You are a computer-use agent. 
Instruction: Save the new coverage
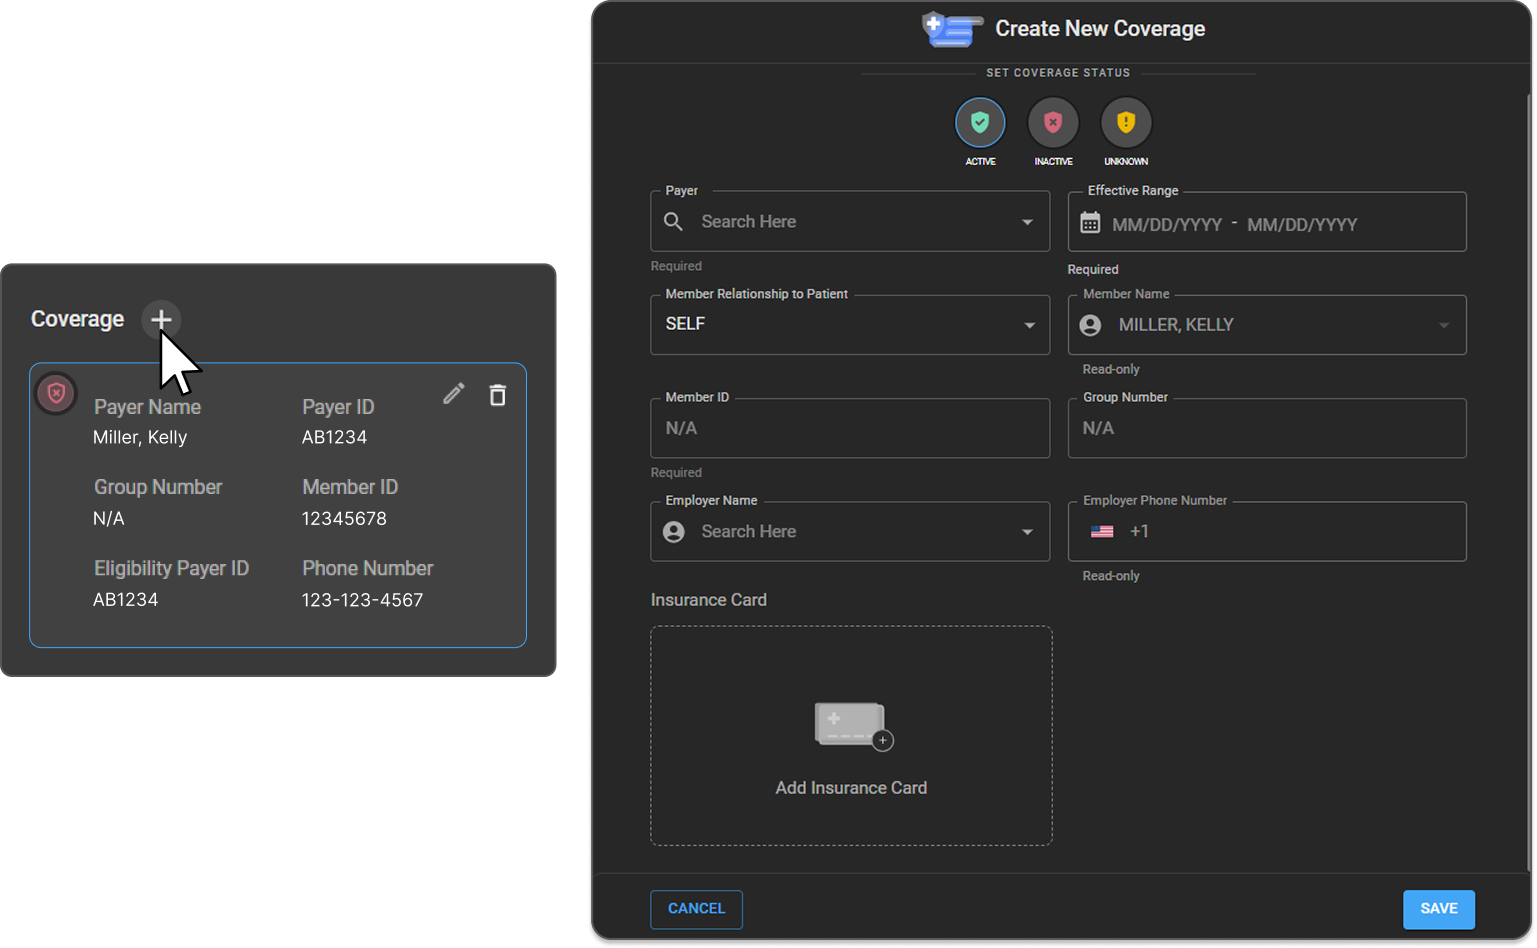click(x=1438, y=909)
